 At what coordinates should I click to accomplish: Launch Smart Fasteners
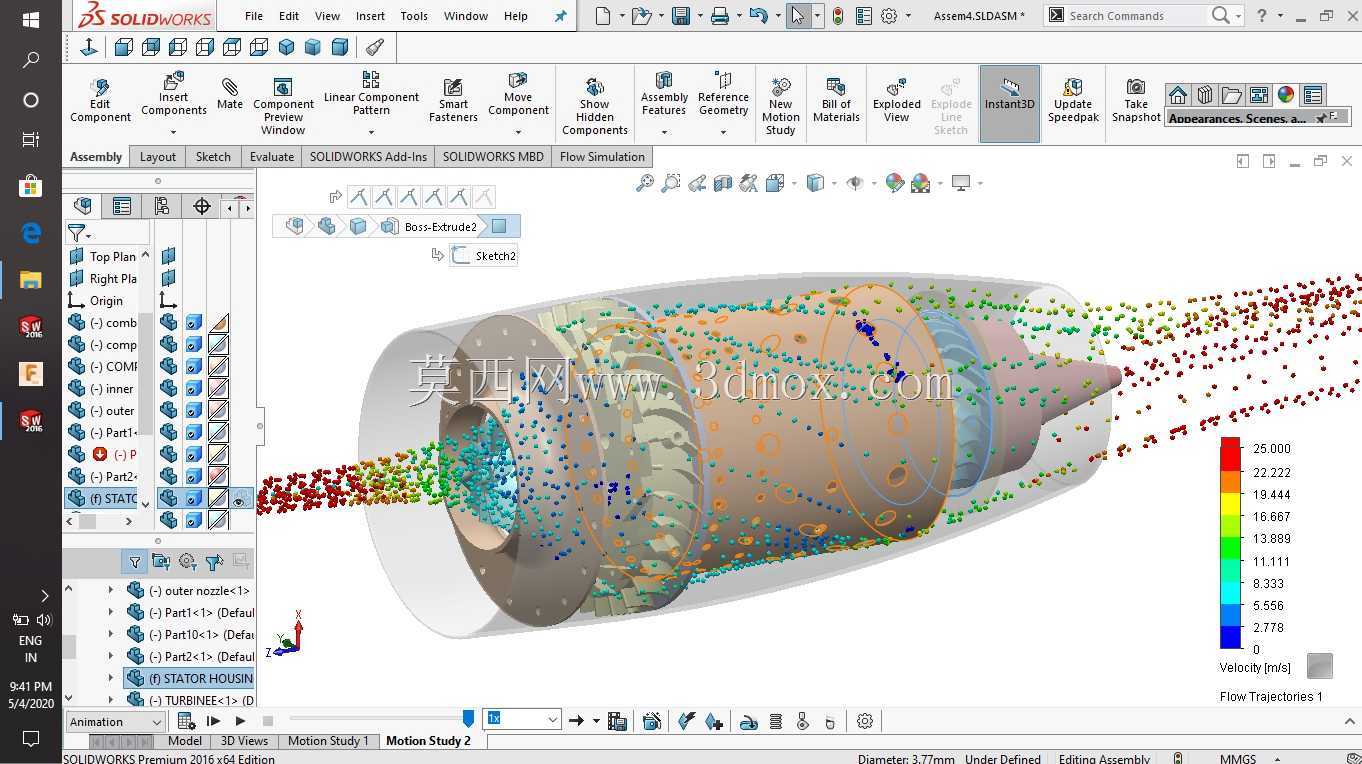click(x=453, y=100)
